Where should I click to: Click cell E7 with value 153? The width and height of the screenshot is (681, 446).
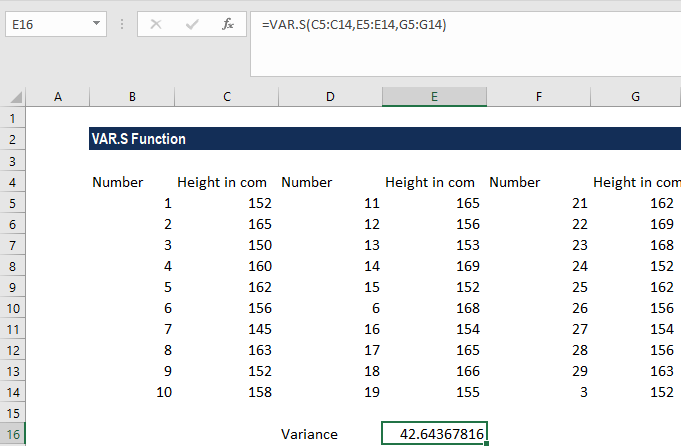tap(434, 245)
